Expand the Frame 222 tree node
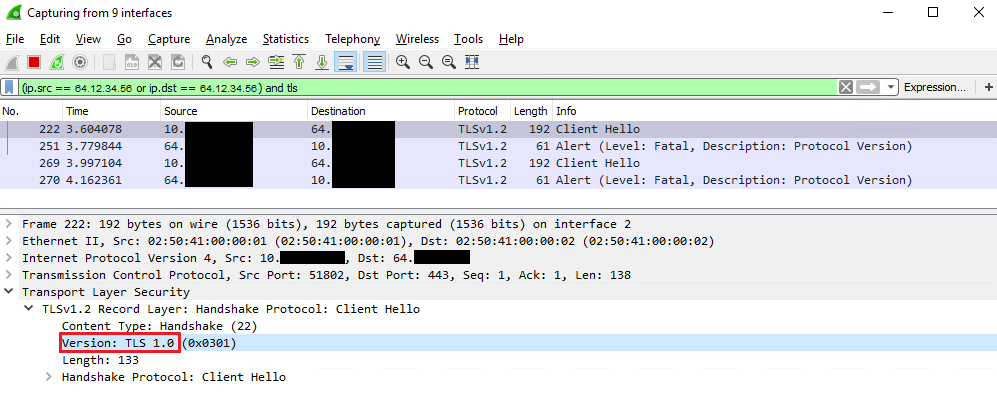The height and width of the screenshot is (393, 997). (x=9, y=224)
